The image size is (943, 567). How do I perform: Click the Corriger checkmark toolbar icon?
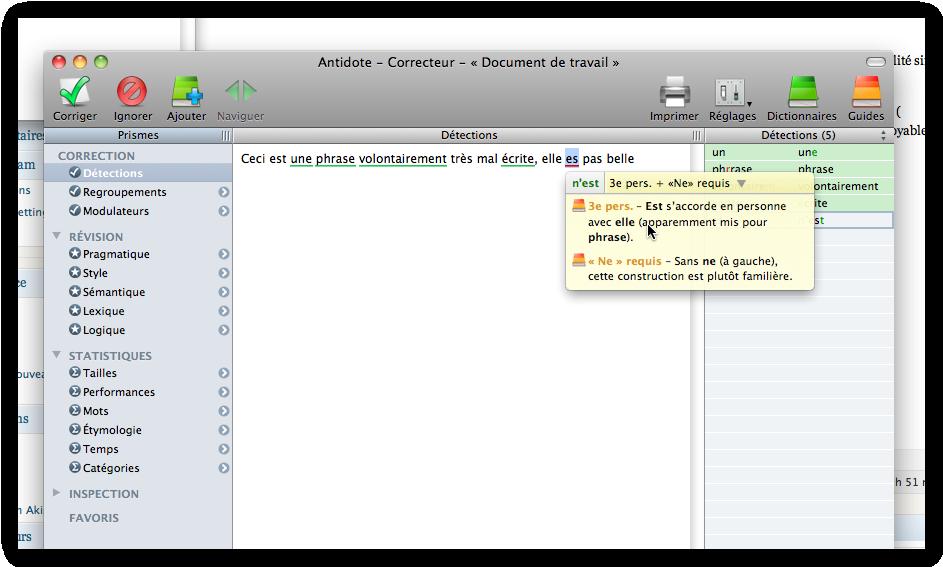click(75, 91)
